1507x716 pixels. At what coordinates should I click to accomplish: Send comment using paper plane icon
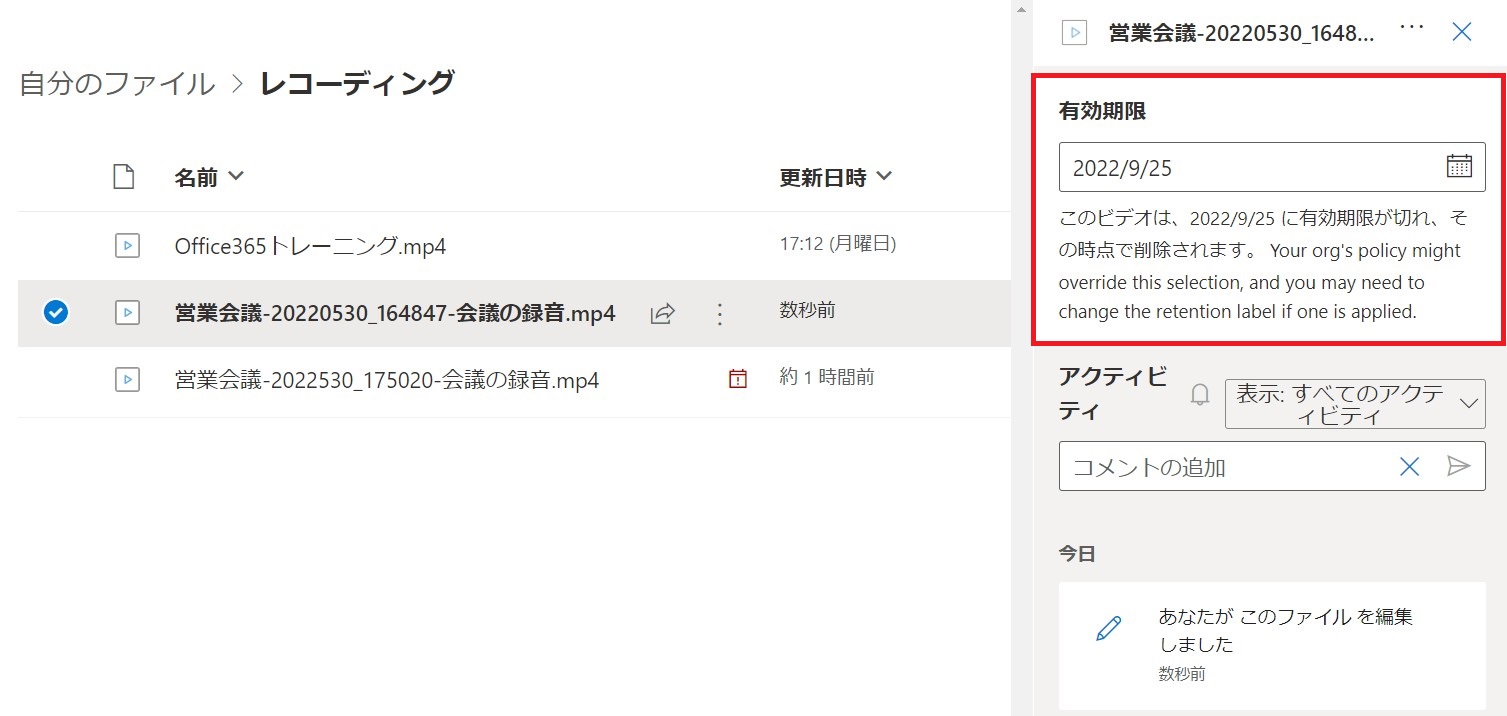click(1459, 466)
